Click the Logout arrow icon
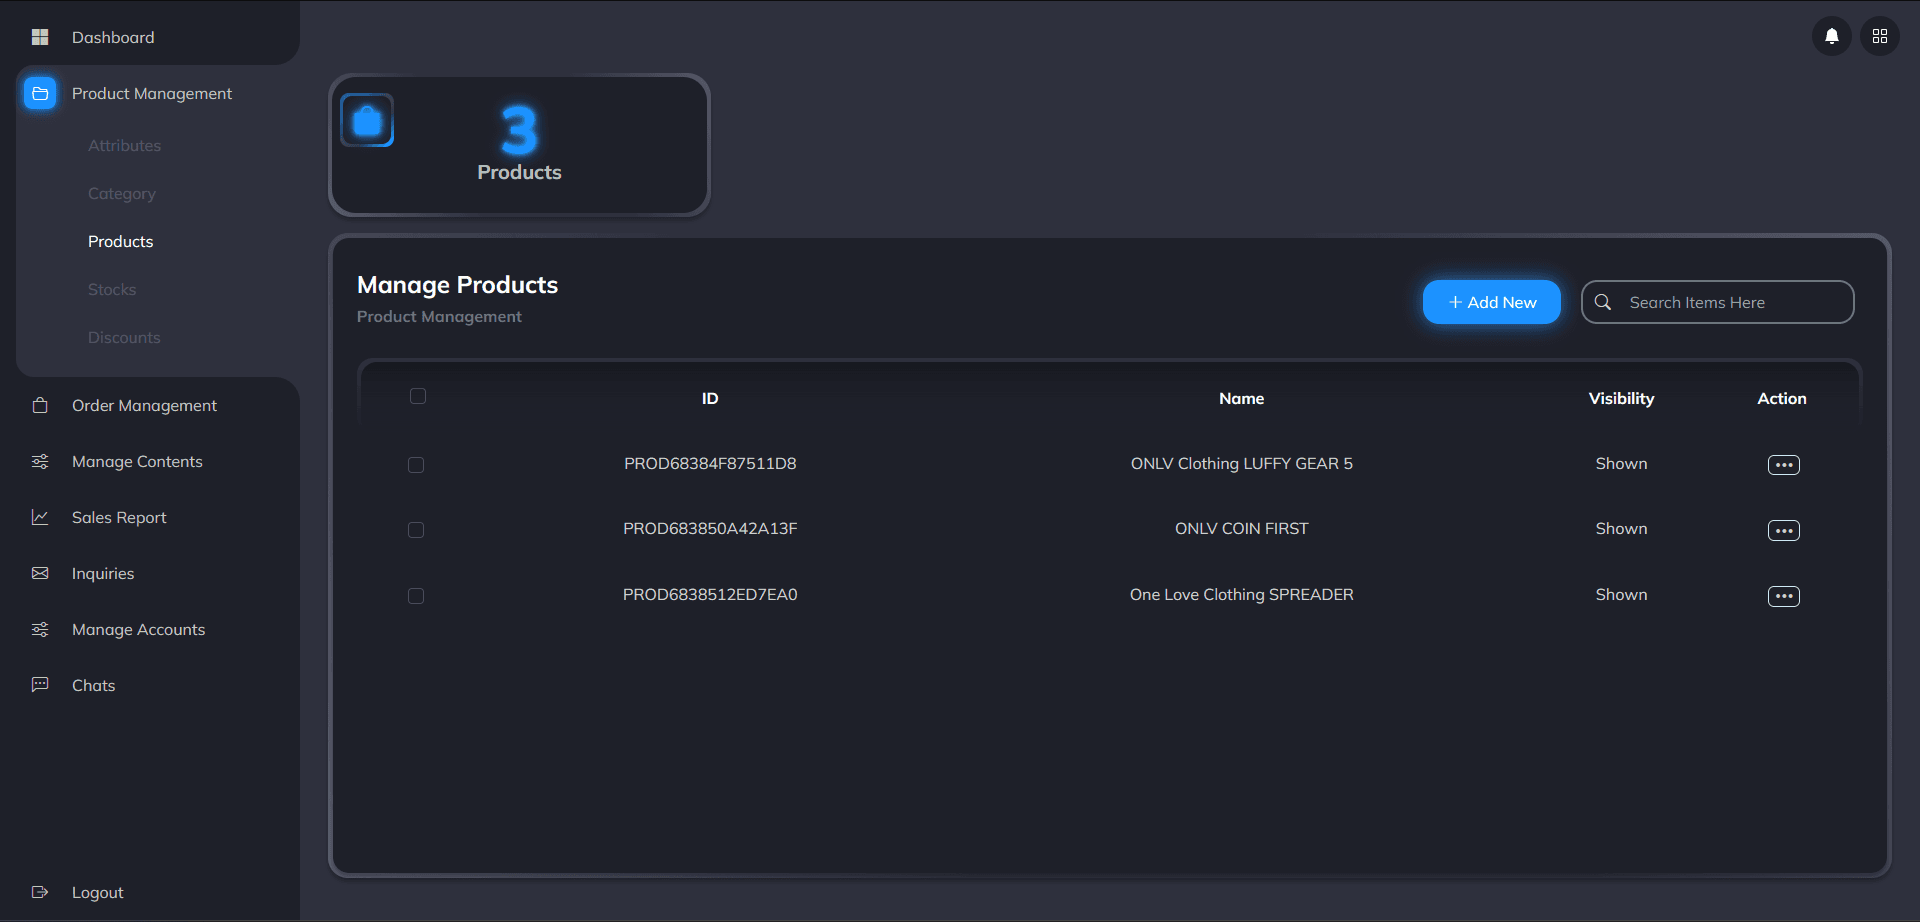The width and height of the screenshot is (1920, 922). (x=40, y=892)
